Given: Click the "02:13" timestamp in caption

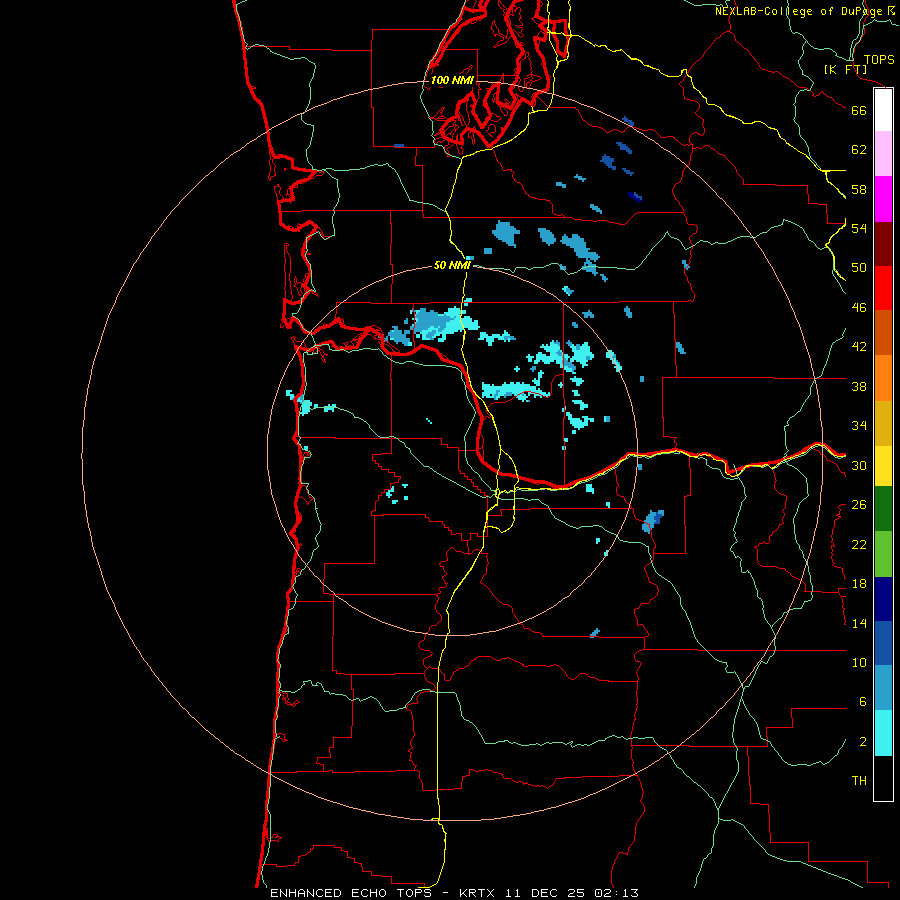Looking at the screenshot, I should [x=616, y=893].
